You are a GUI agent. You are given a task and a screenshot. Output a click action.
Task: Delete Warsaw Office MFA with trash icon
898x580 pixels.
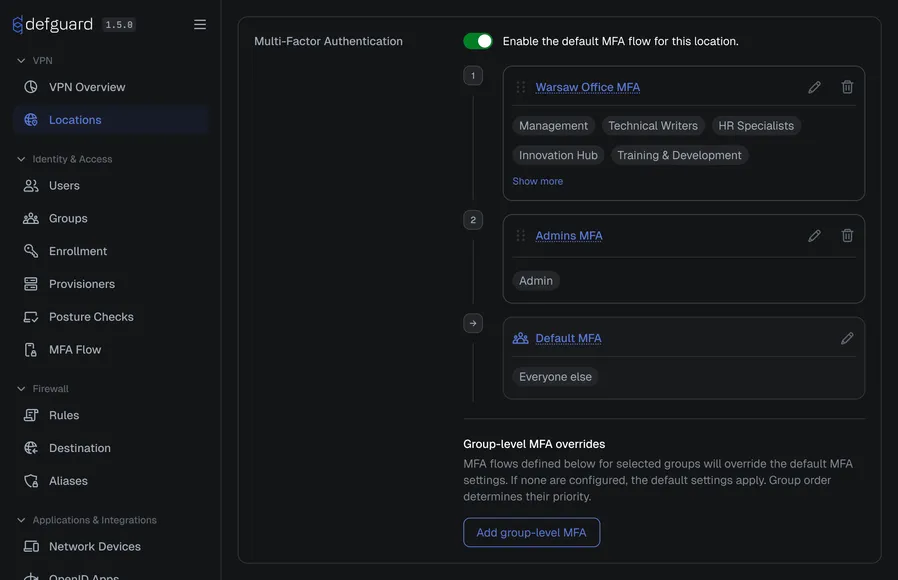tap(848, 87)
